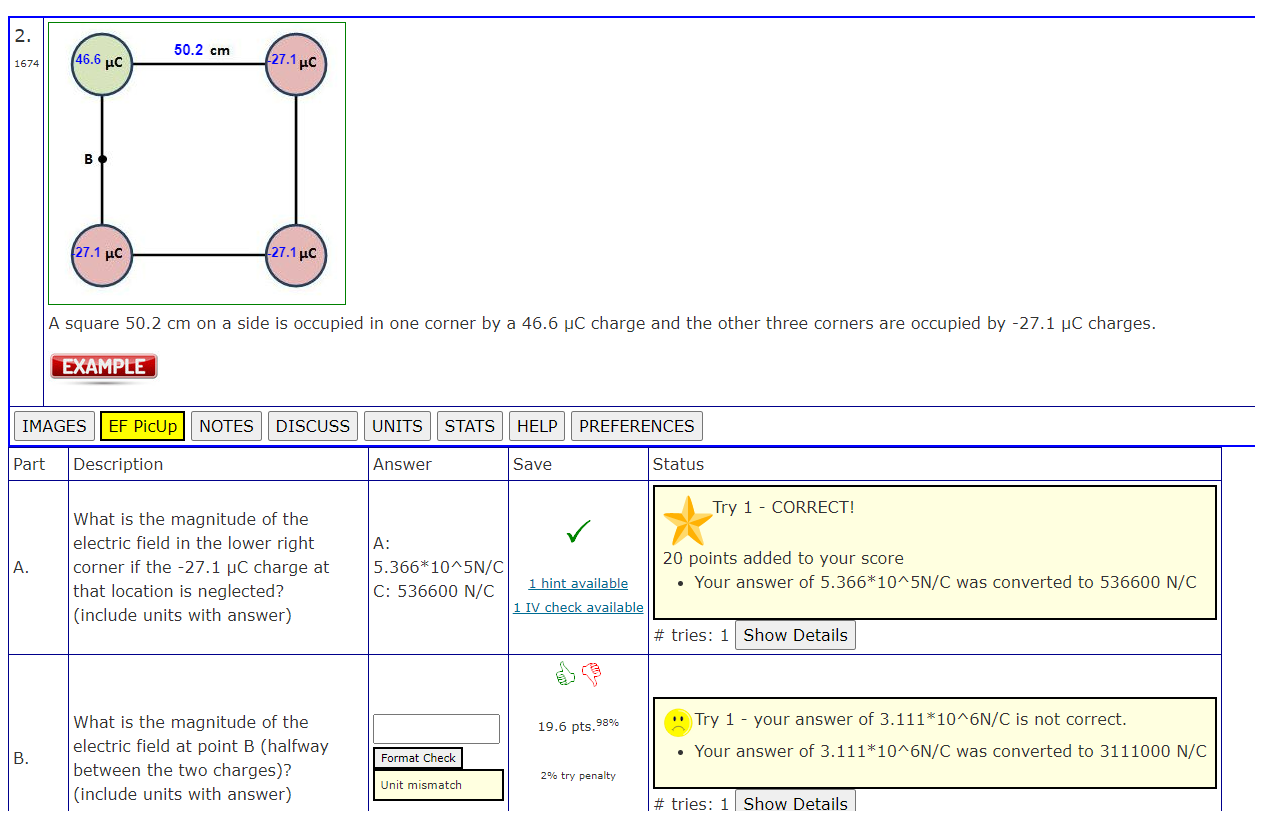Click the top-right -27.1 µC charge circle
Viewport: 1280px width, 836px height.
coord(296,62)
